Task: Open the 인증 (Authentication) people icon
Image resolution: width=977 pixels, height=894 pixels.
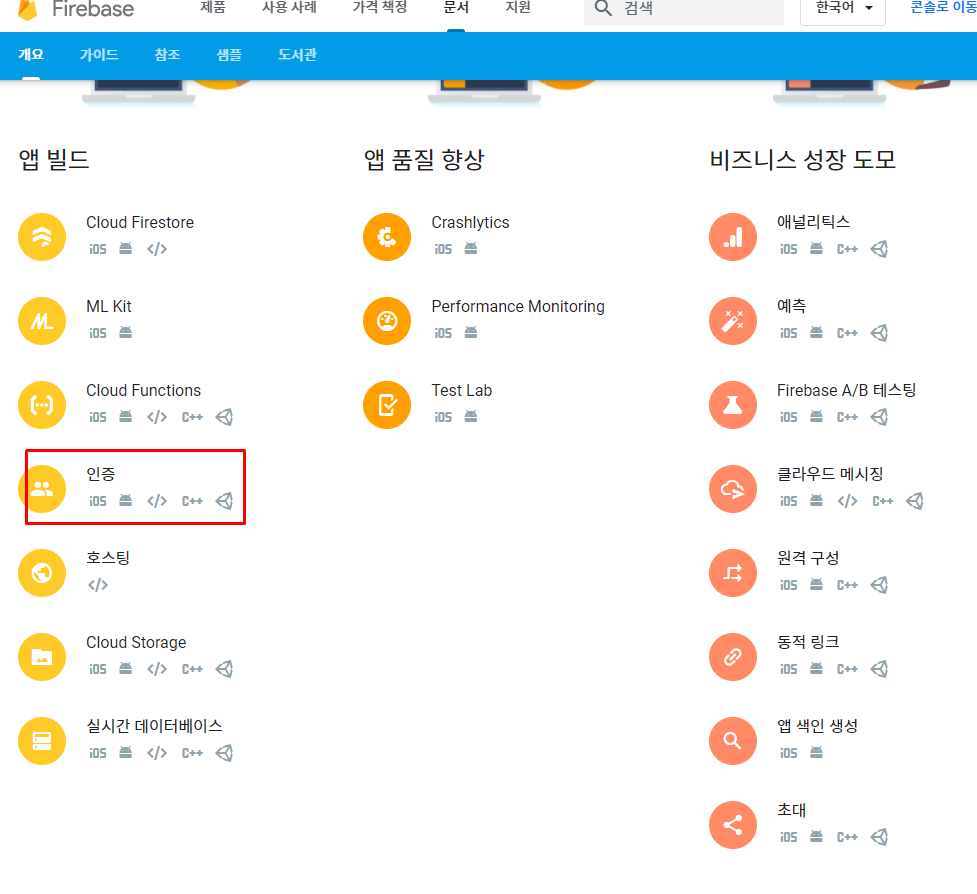Action: (x=42, y=488)
